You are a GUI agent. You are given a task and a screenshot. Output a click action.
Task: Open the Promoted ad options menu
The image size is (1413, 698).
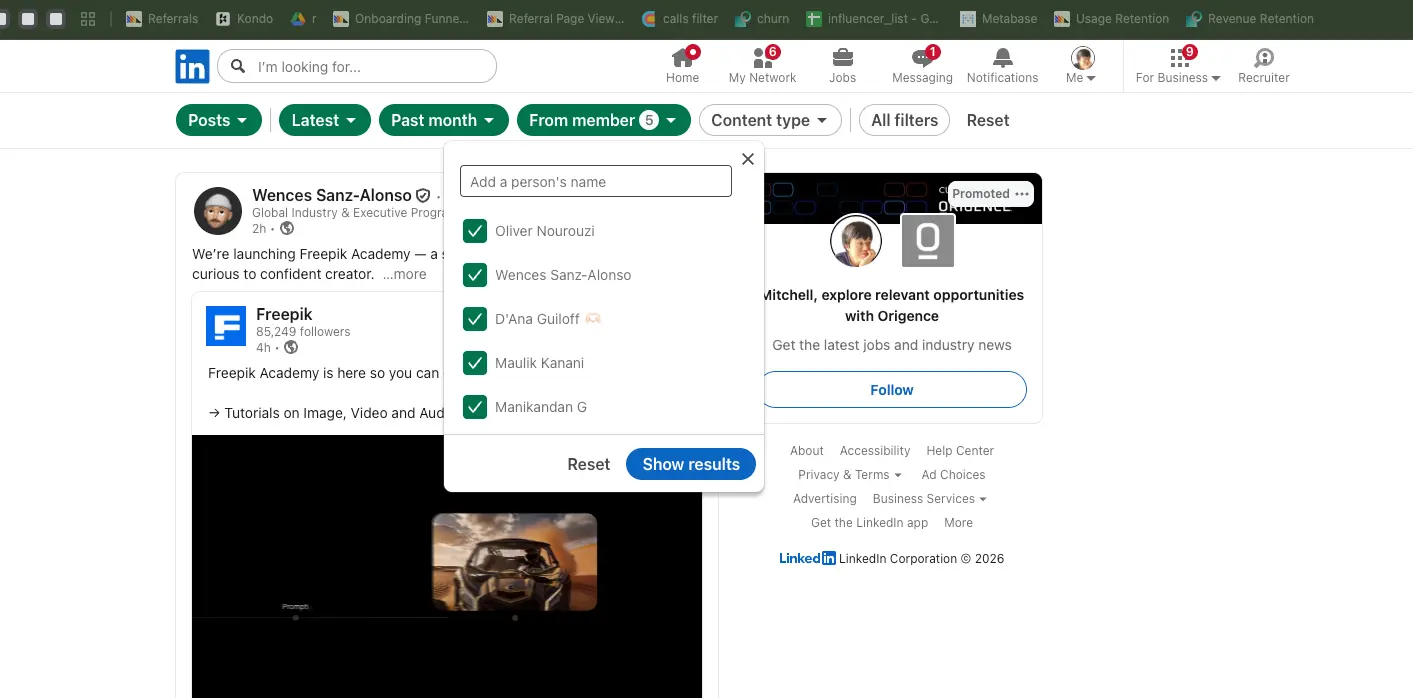pos(1021,194)
